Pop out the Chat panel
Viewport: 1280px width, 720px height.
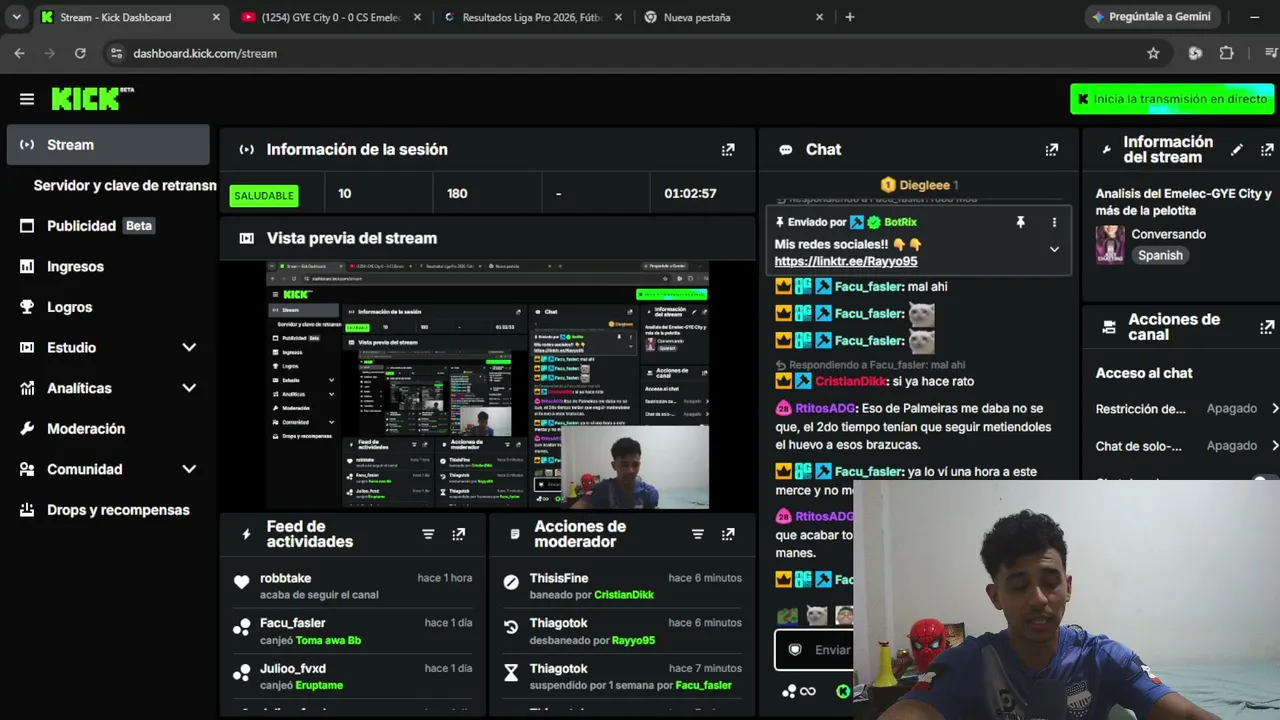(1051, 150)
